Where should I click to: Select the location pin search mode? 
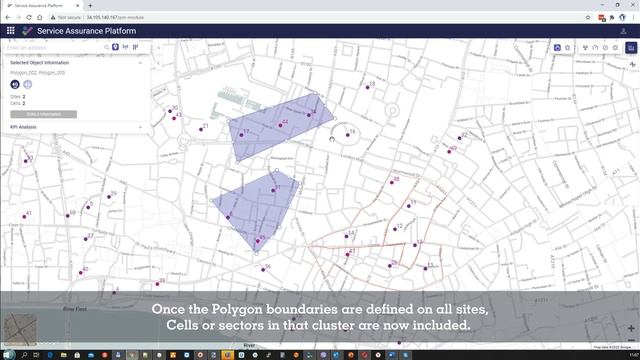pos(116,47)
